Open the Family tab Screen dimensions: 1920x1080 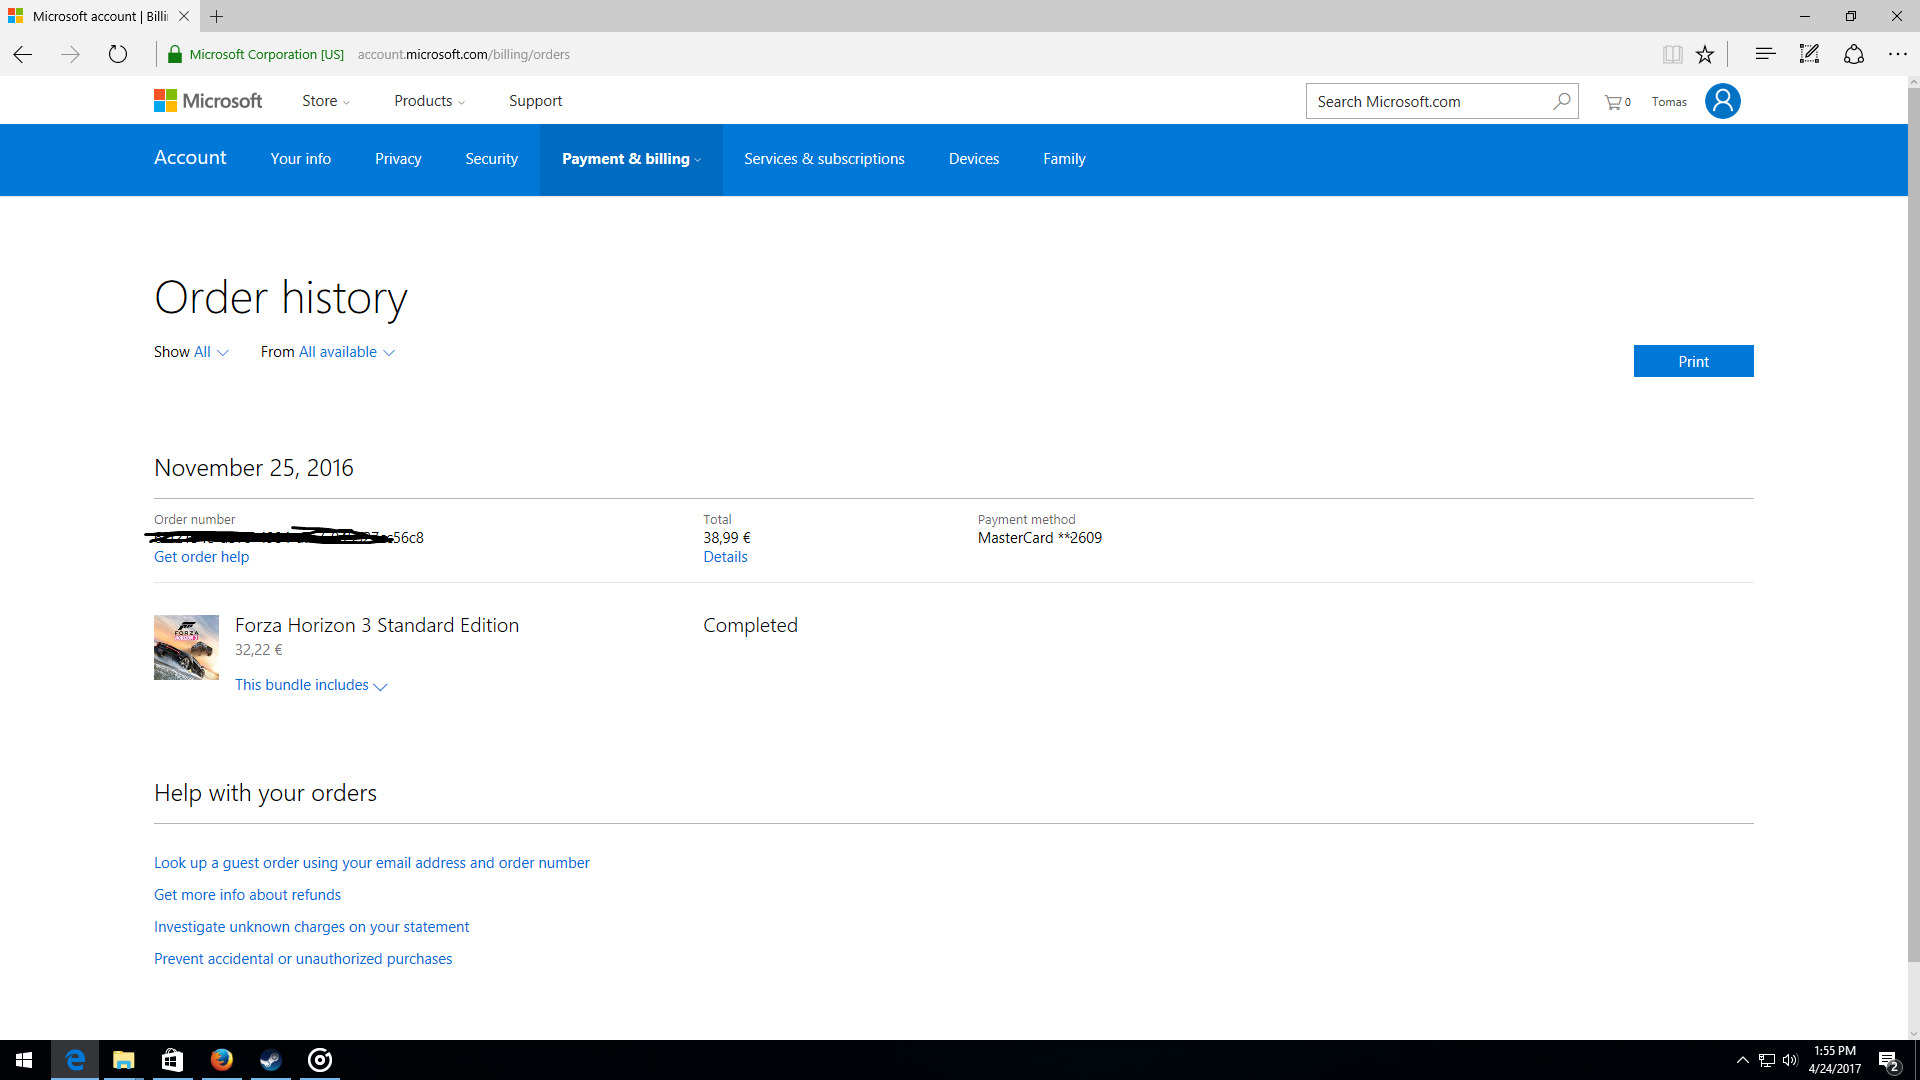coord(1064,159)
